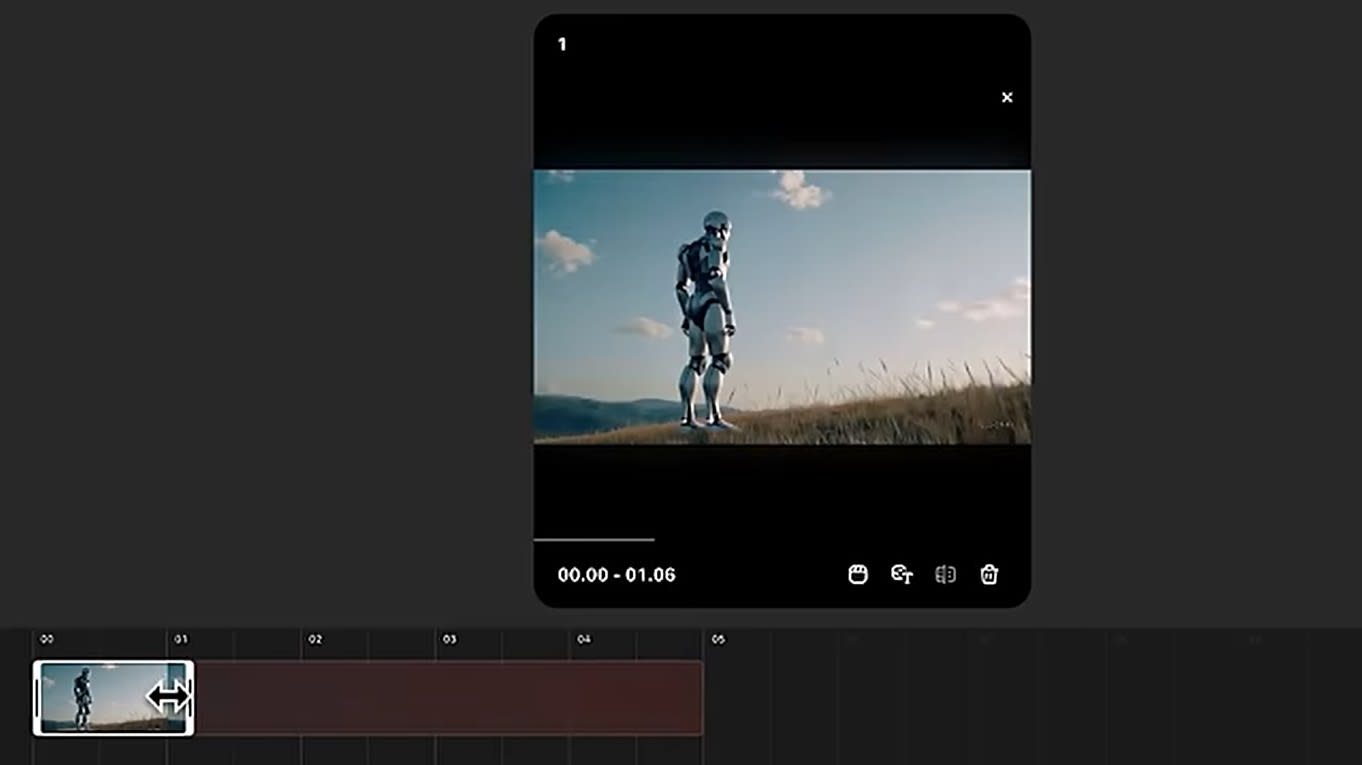Click the left trim handle of the clip
The height and width of the screenshot is (765, 1362).
click(x=38, y=697)
